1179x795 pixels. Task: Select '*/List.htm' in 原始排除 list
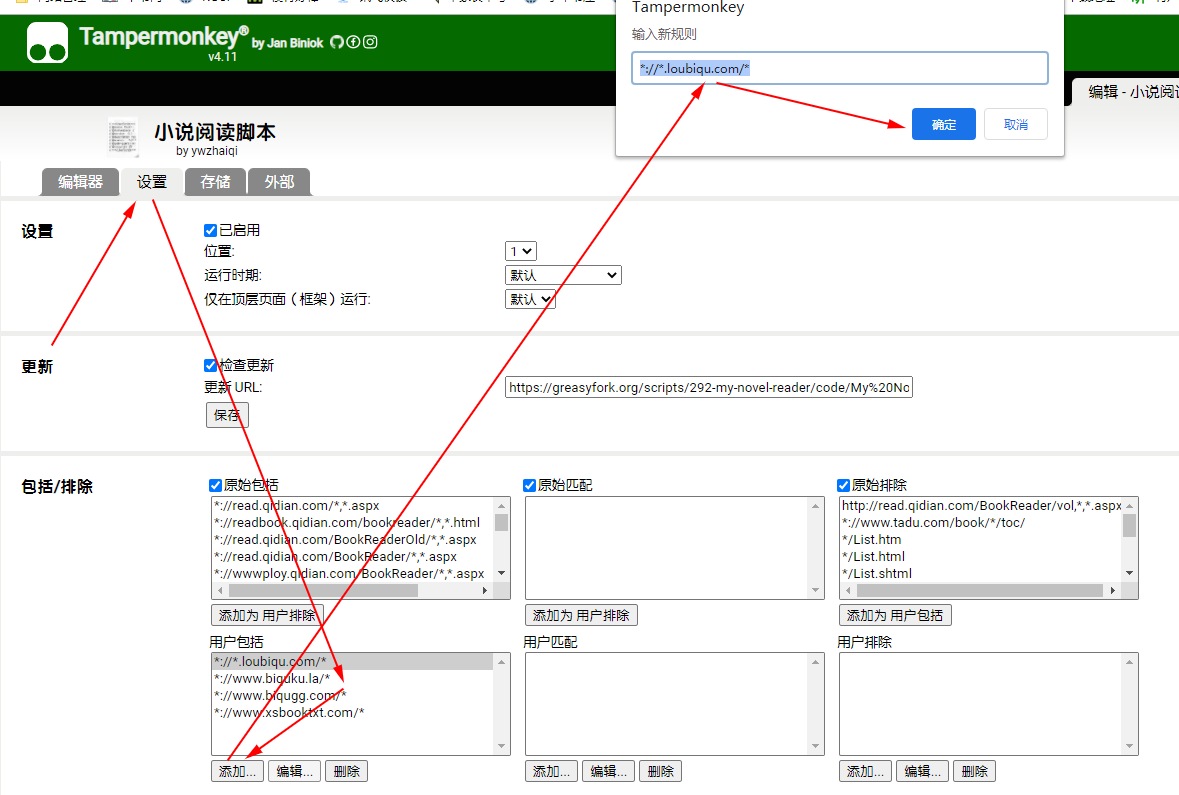click(x=981, y=539)
